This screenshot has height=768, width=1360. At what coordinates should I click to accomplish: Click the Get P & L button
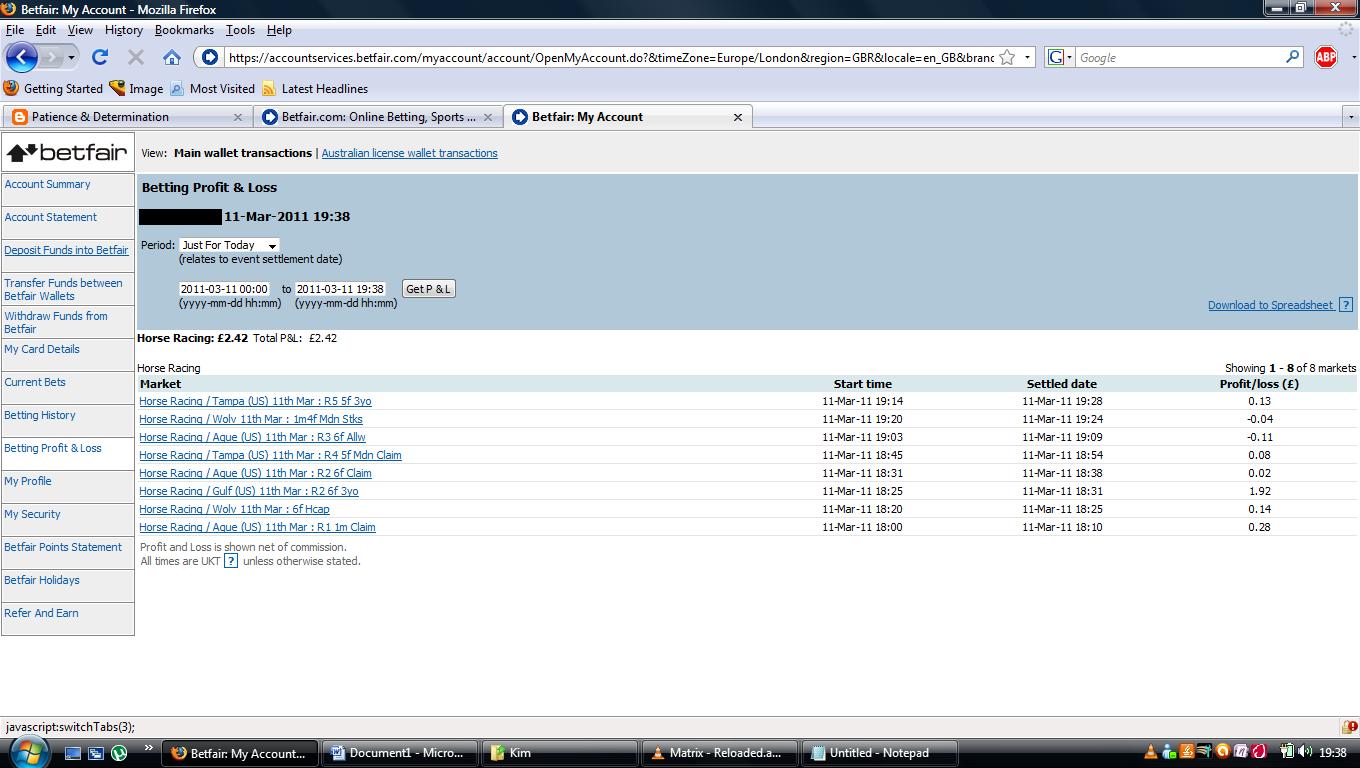(428, 289)
